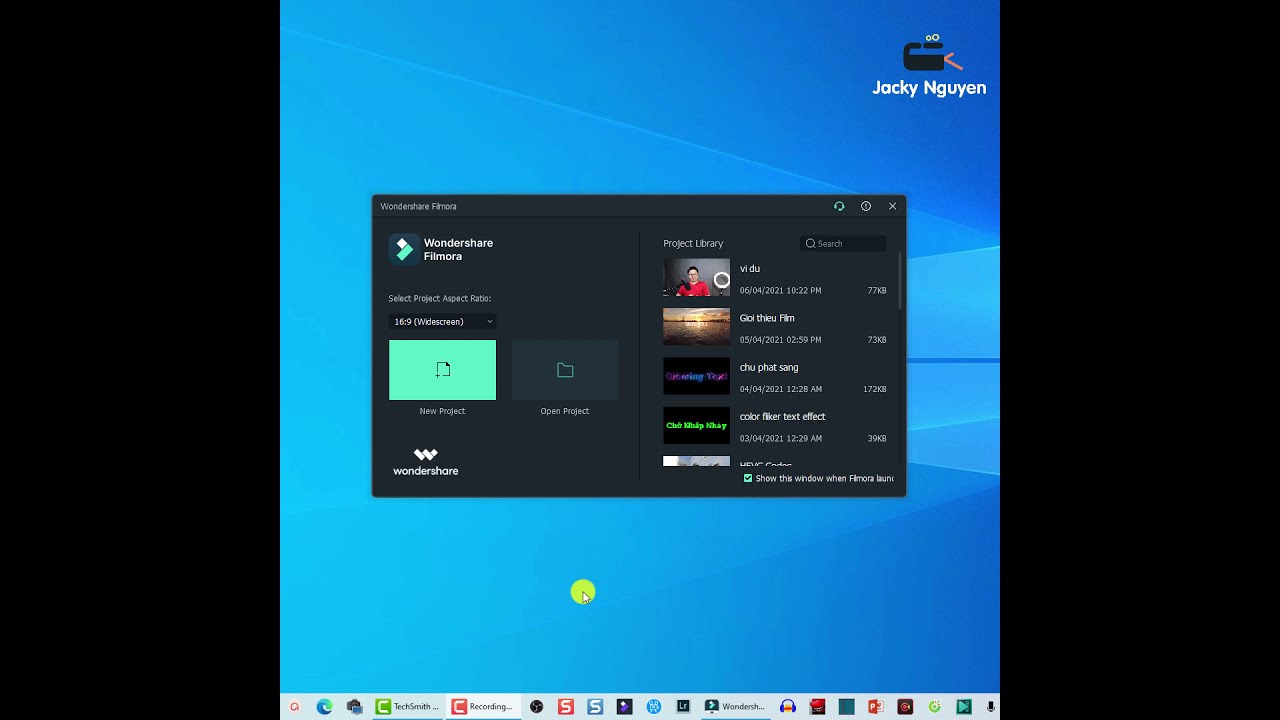Click the 73KB file size value
The width and height of the screenshot is (1280, 720).
click(x=877, y=340)
